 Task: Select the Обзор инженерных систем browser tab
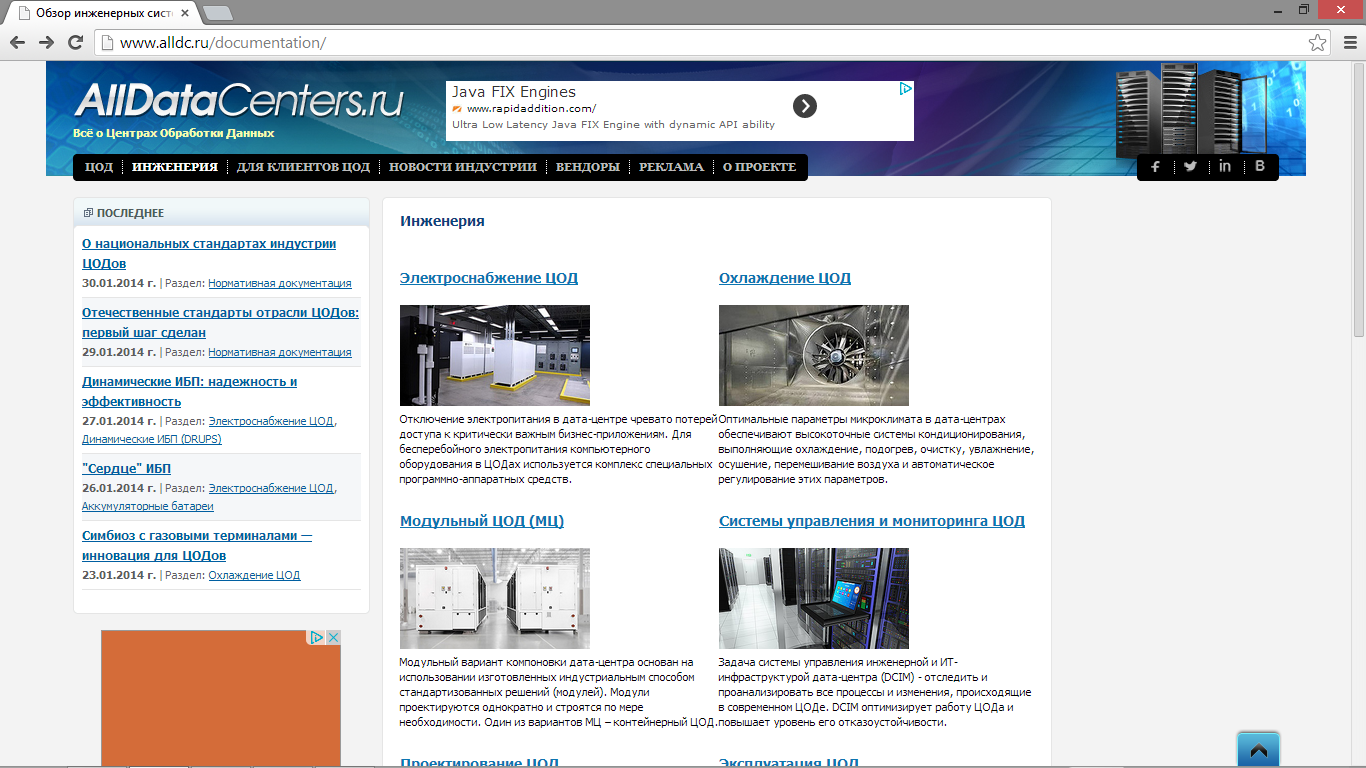coord(102,13)
